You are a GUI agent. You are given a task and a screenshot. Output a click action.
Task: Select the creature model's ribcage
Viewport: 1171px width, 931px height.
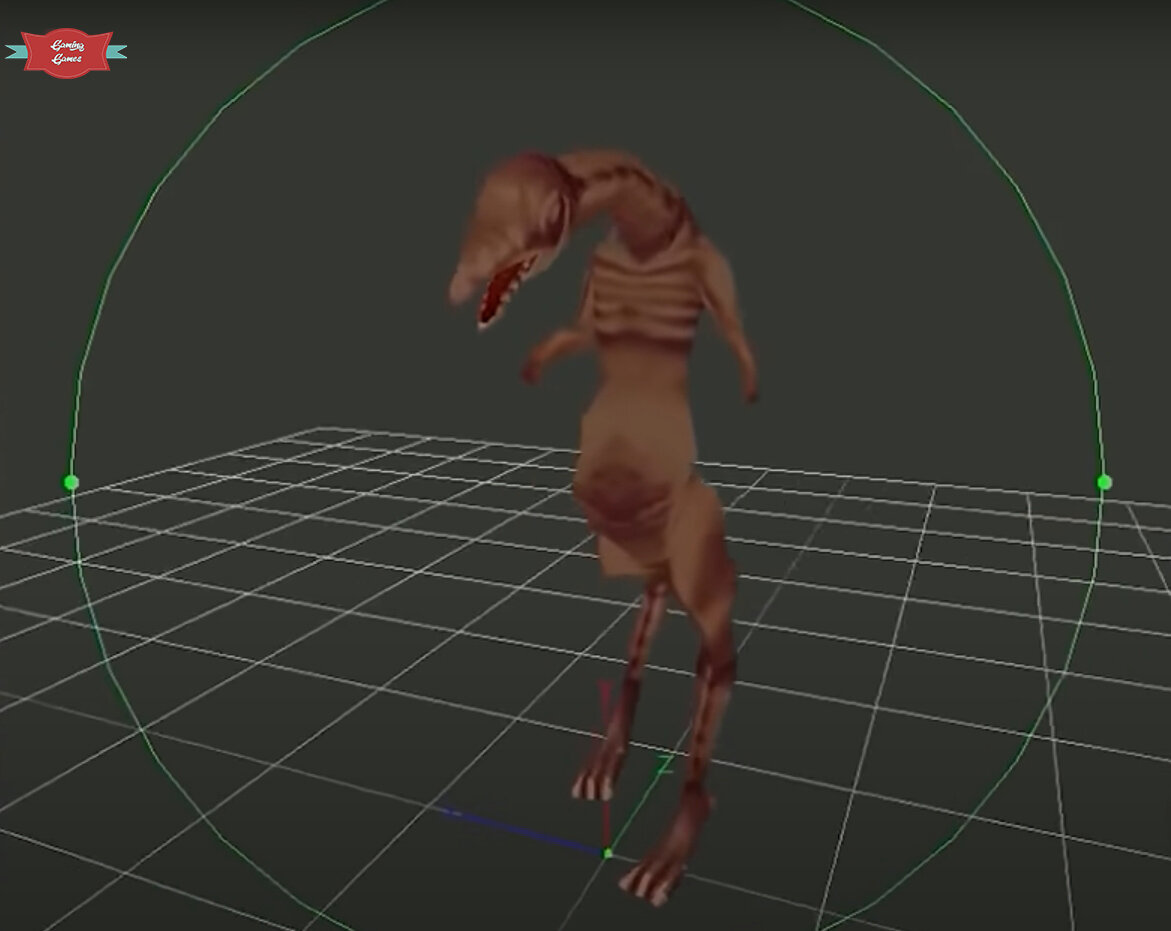tap(646, 299)
